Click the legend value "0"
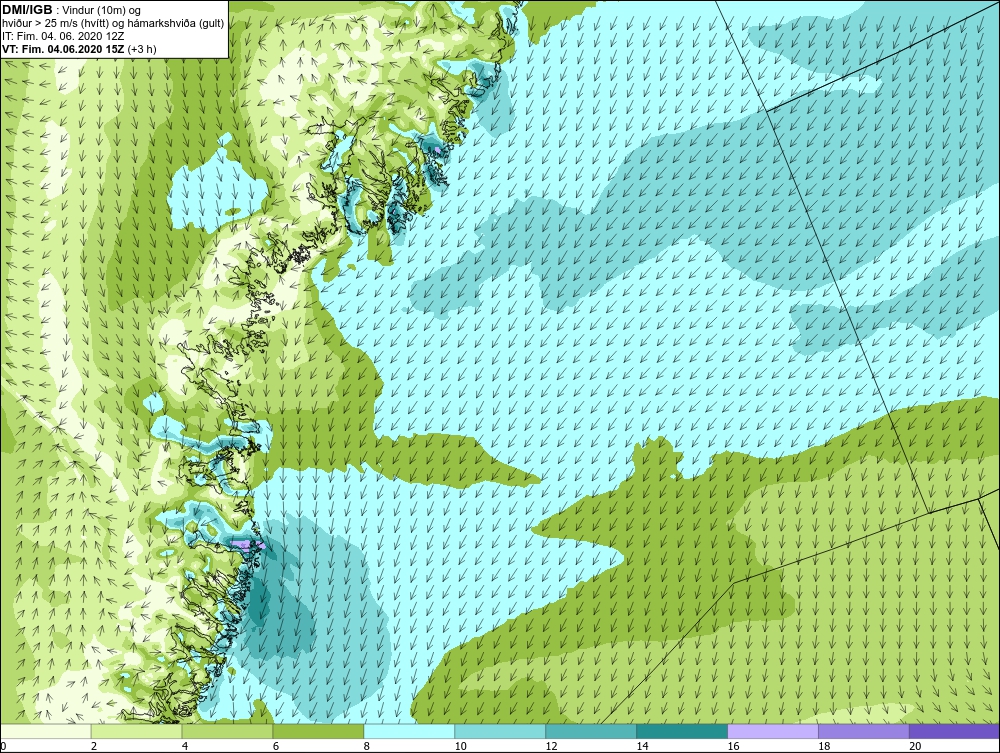The height and width of the screenshot is (753, 1000). [x=3, y=746]
